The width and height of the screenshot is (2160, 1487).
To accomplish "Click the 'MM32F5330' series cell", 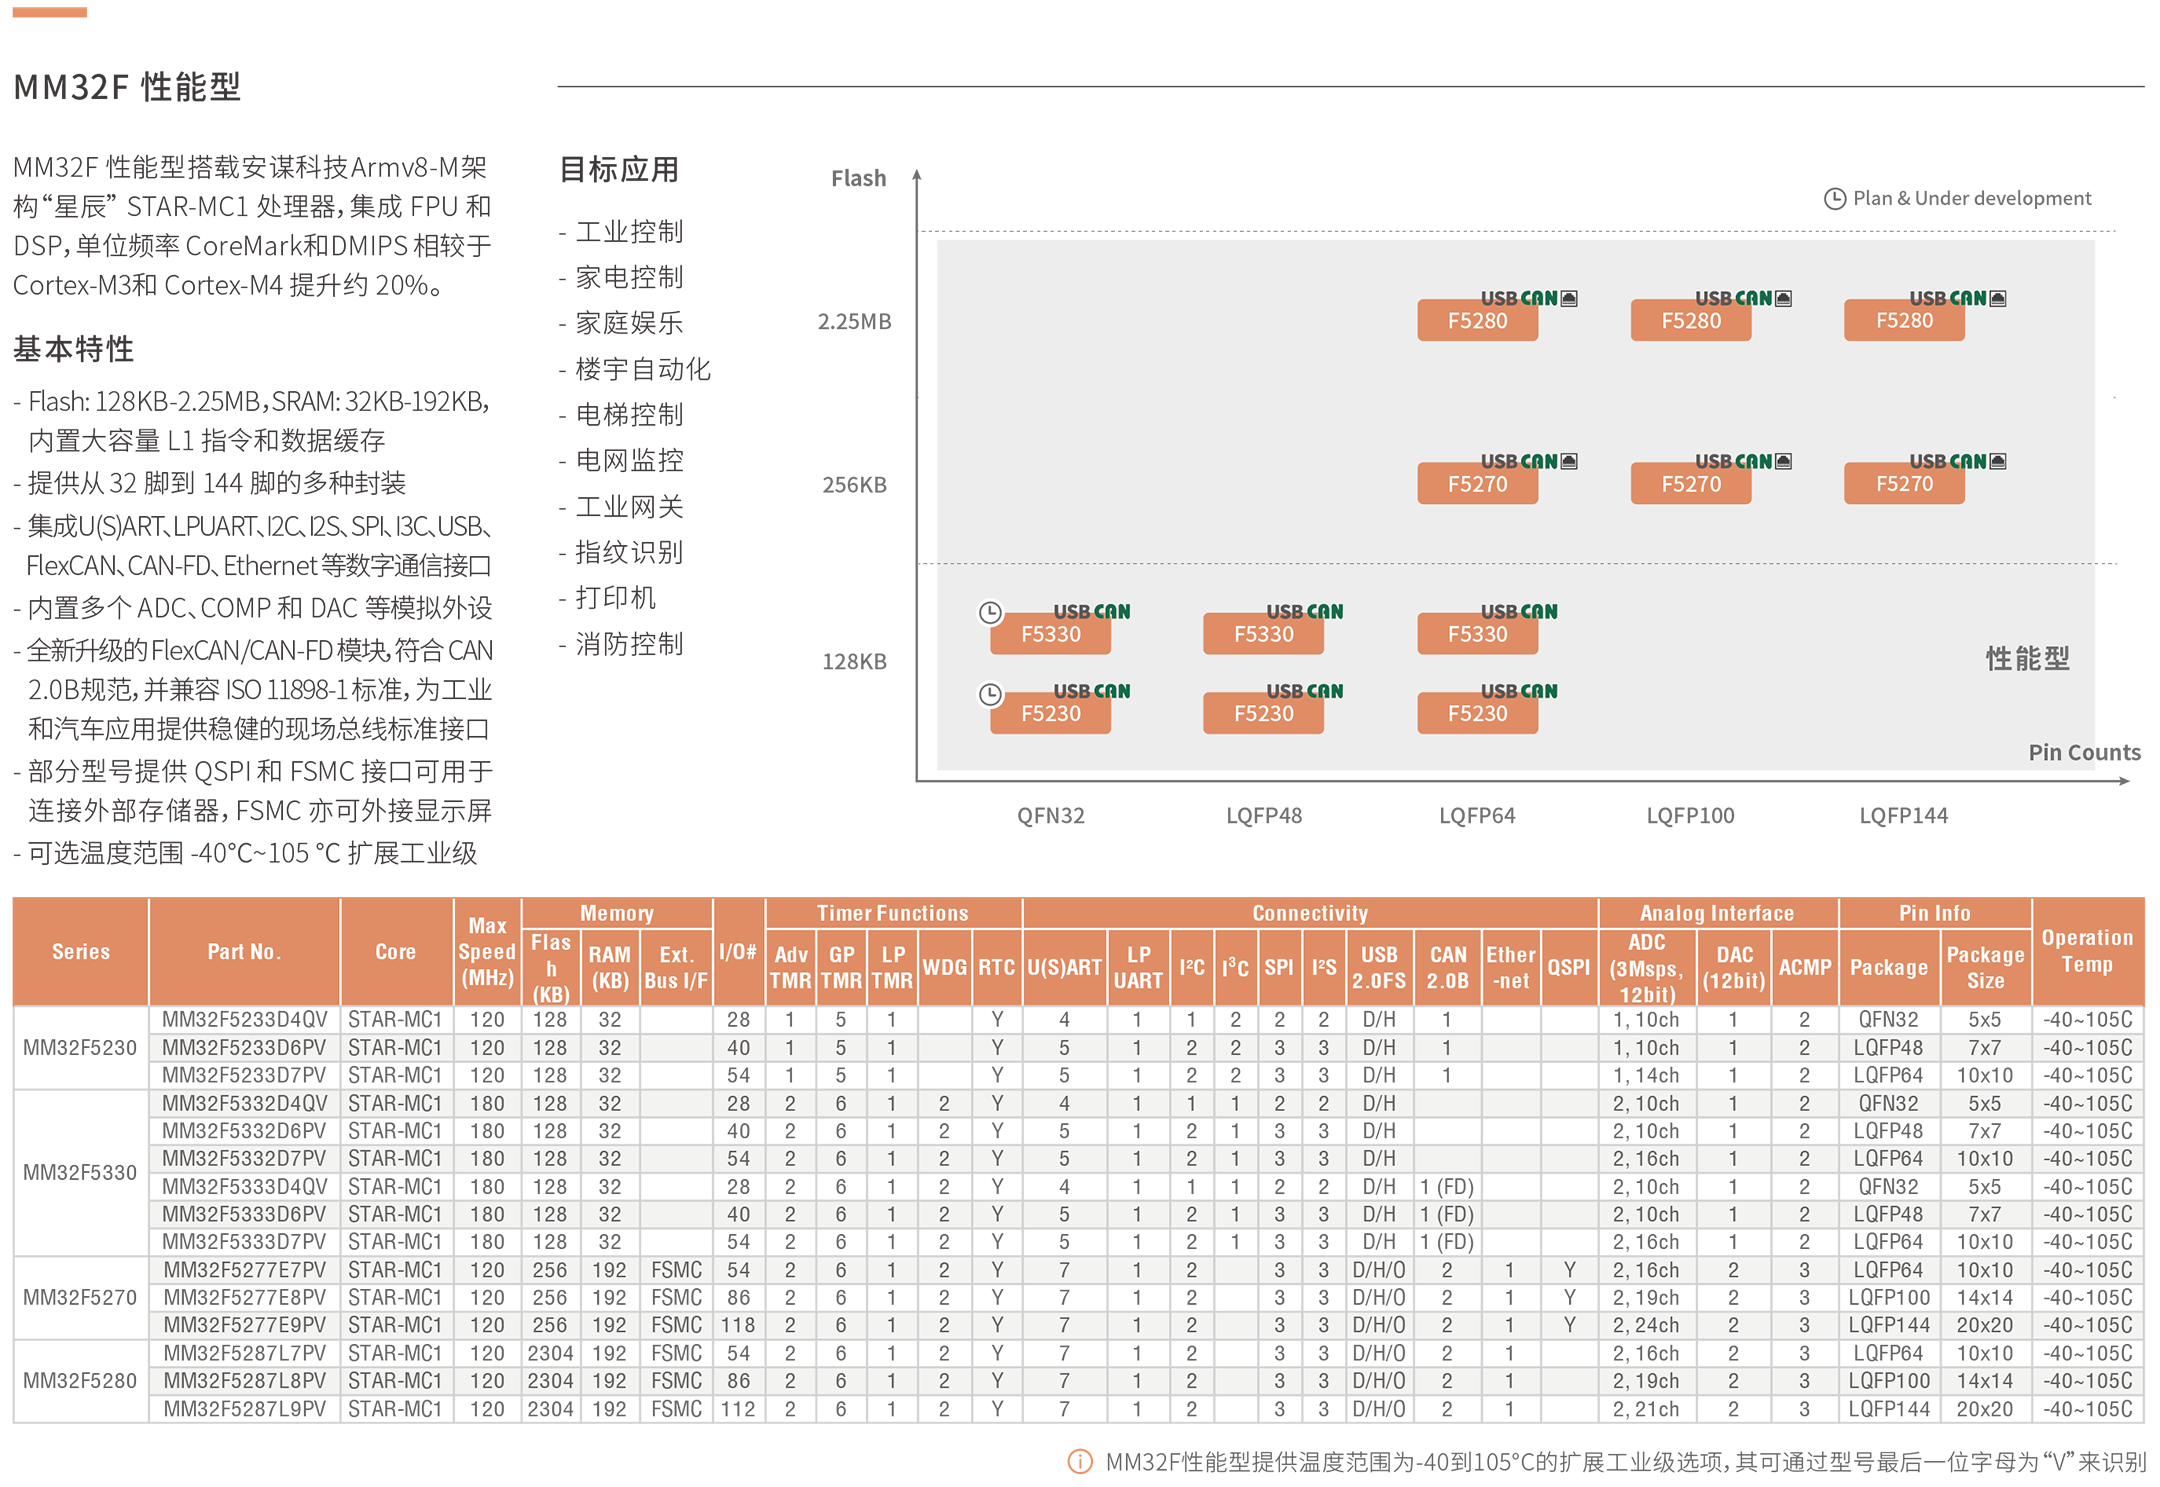I will [80, 1173].
